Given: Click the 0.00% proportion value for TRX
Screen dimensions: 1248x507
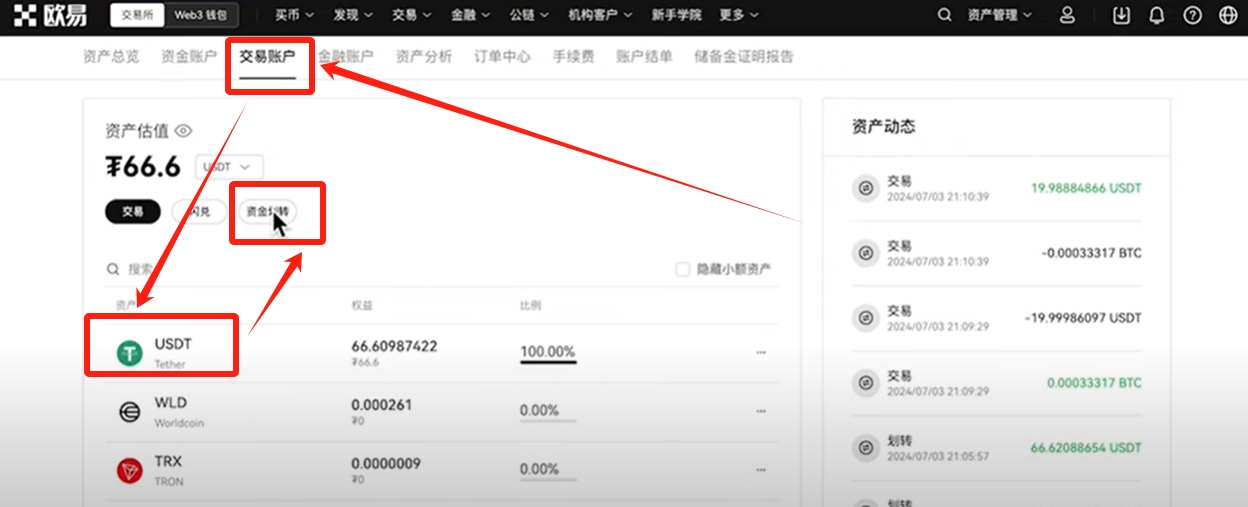Looking at the screenshot, I should pos(540,469).
